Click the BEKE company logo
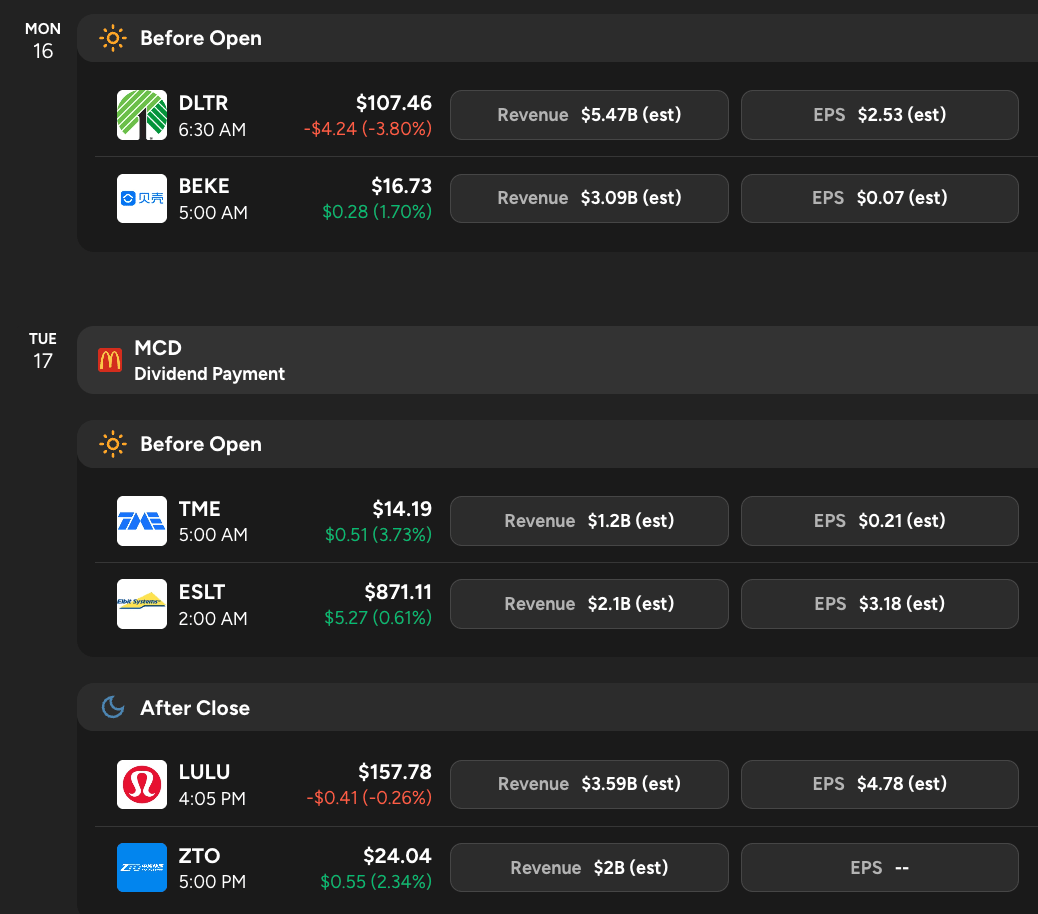Viewport: 1038px width, 914px height. pos(142,199)
